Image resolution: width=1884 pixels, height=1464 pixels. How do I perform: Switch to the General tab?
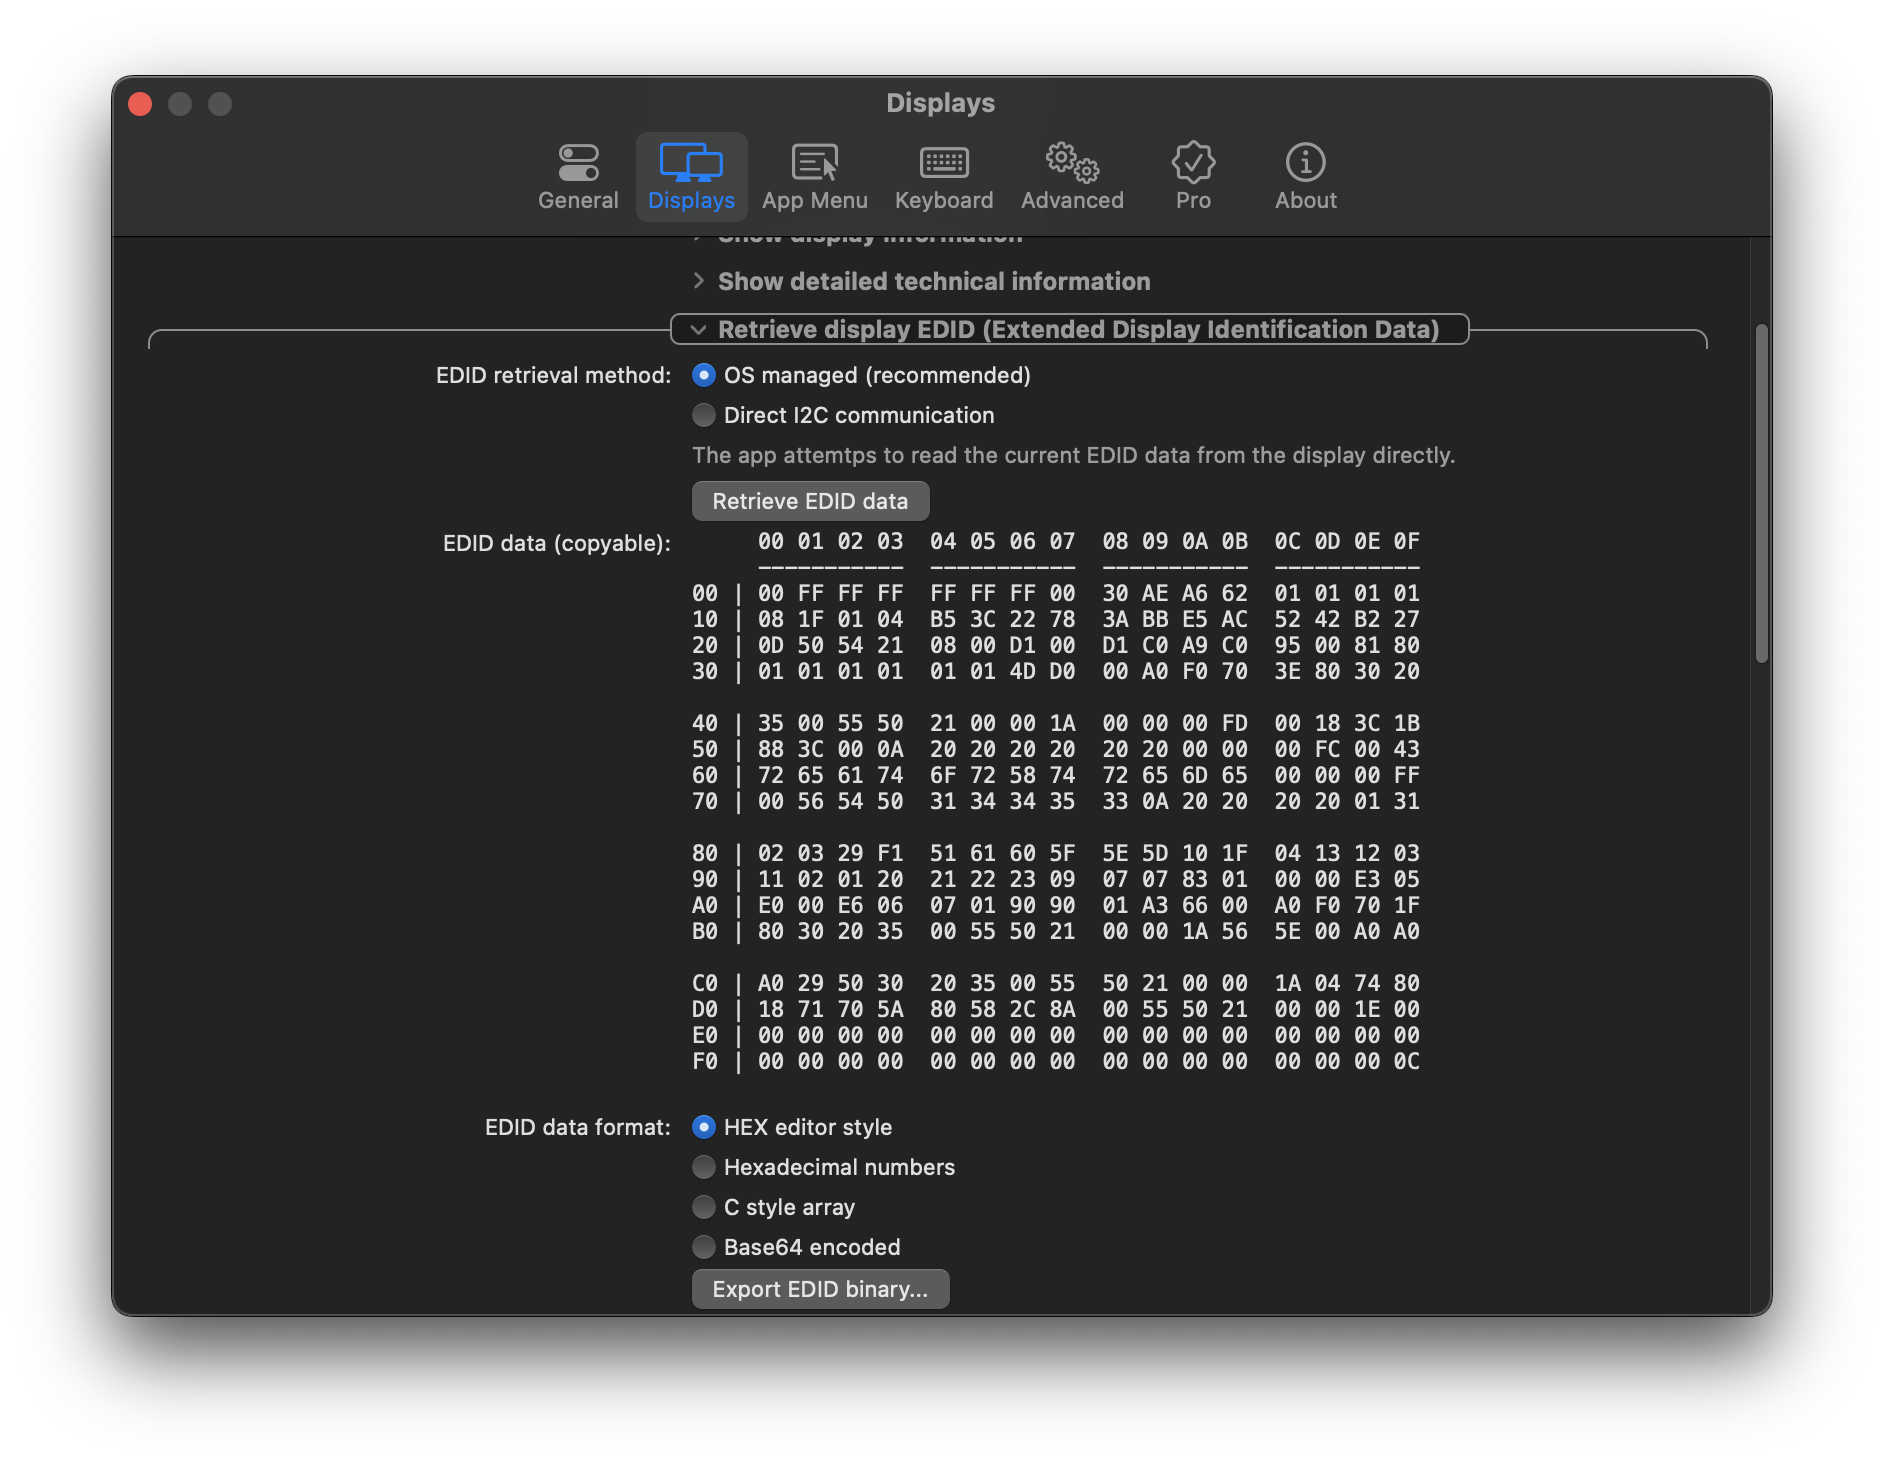[x=577, y=177]
